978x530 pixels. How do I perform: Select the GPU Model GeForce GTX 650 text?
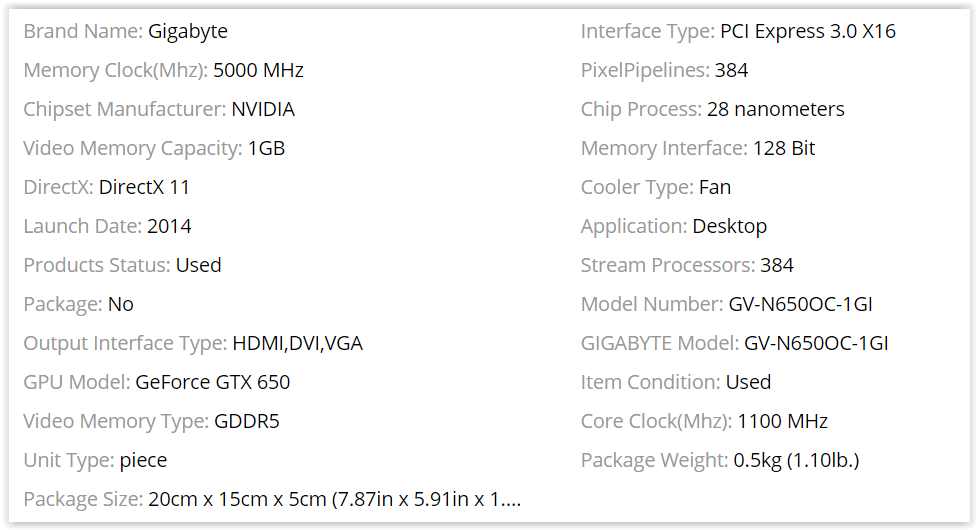pyautogui.click(x=213, y=382)
